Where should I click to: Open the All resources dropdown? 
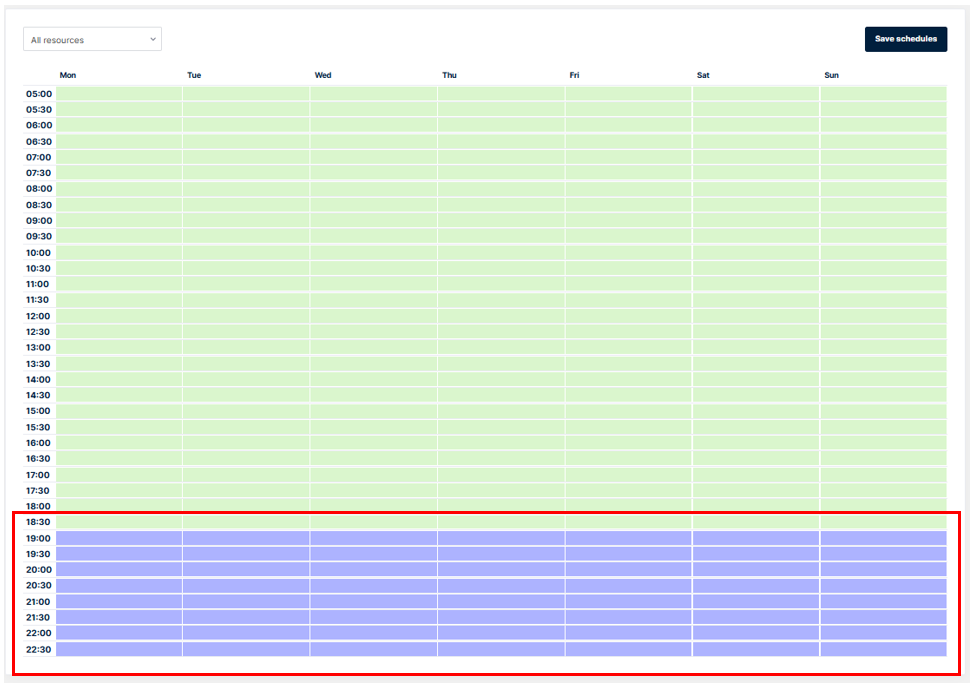[x=92, y=40]
